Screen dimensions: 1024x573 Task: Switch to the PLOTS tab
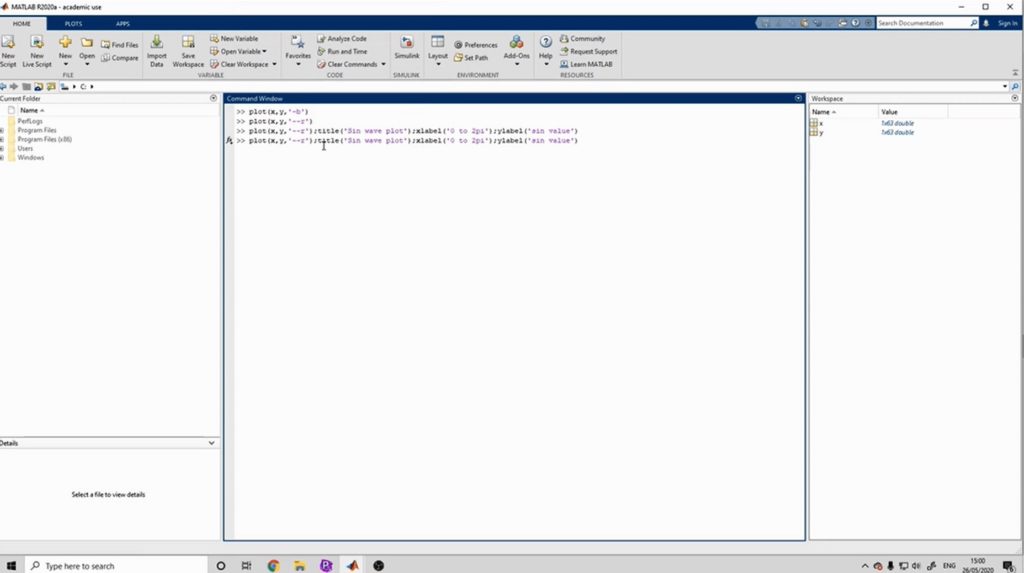pyautogui.click(x=73, y=23)
